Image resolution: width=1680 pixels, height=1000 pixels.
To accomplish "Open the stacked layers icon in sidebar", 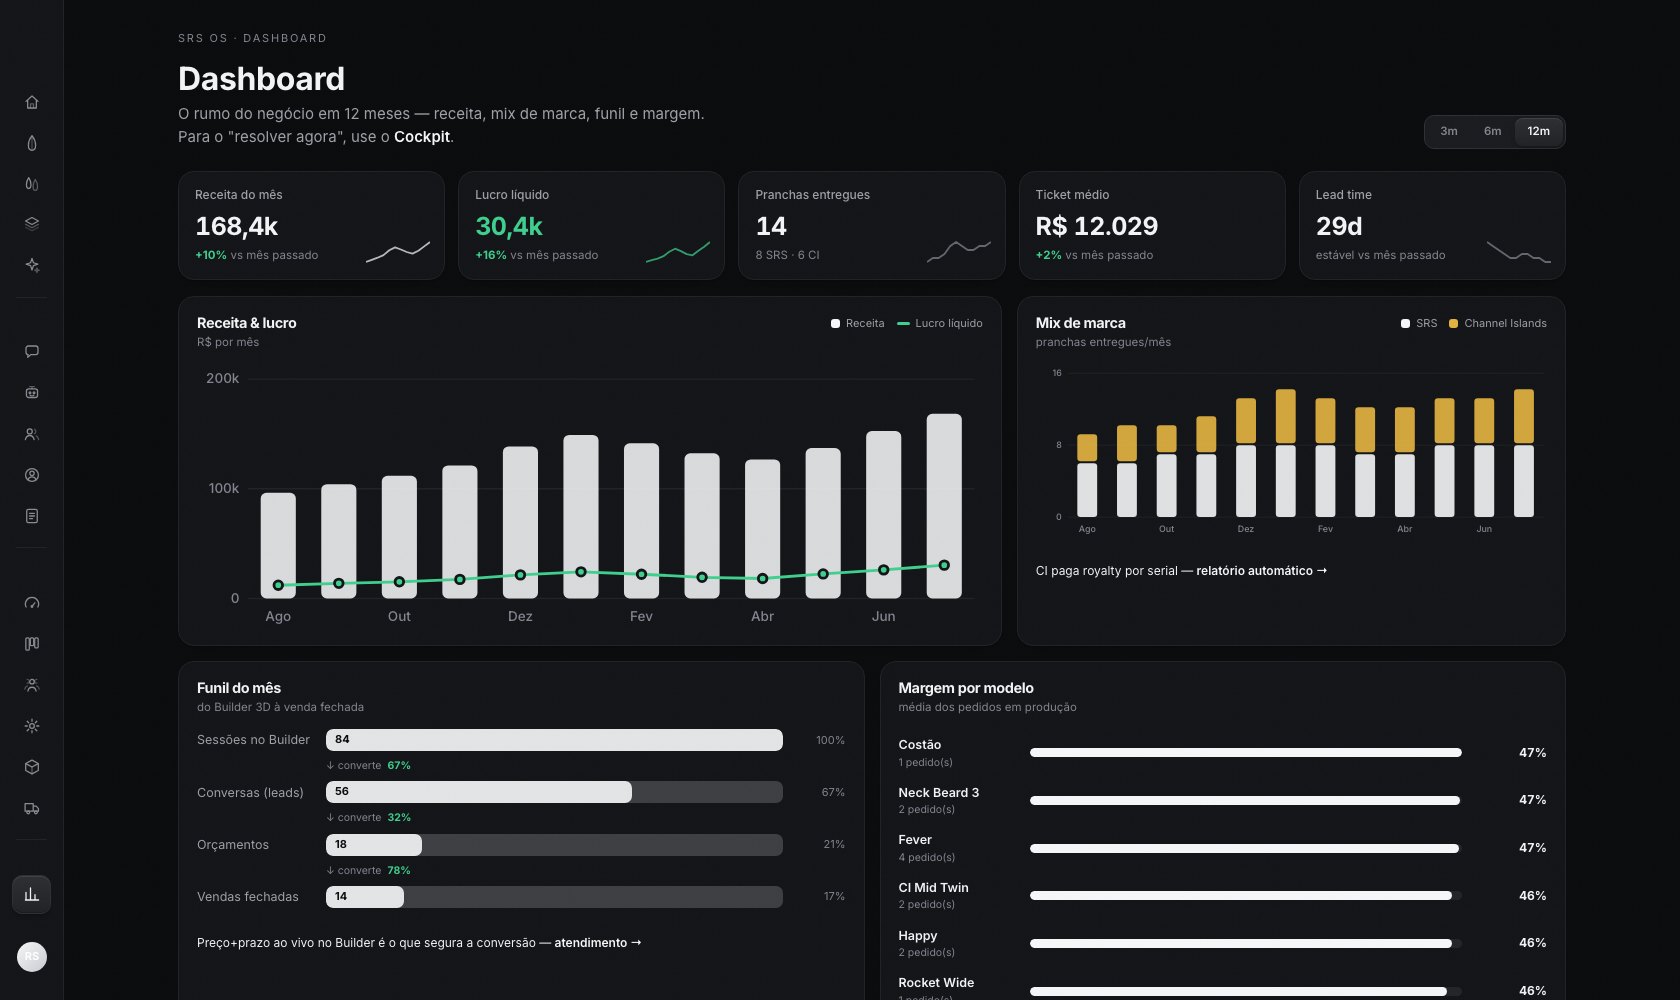I will pyautogui.click(x=32, y=224).
